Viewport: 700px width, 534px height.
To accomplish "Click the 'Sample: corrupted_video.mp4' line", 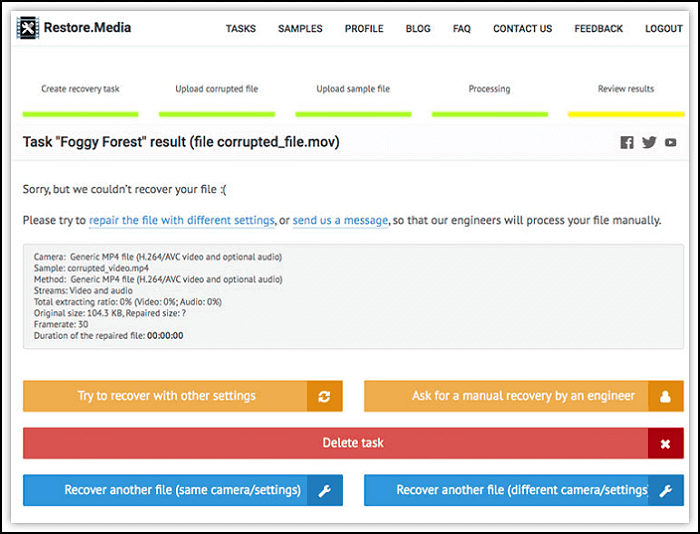I will pos(91,268).
